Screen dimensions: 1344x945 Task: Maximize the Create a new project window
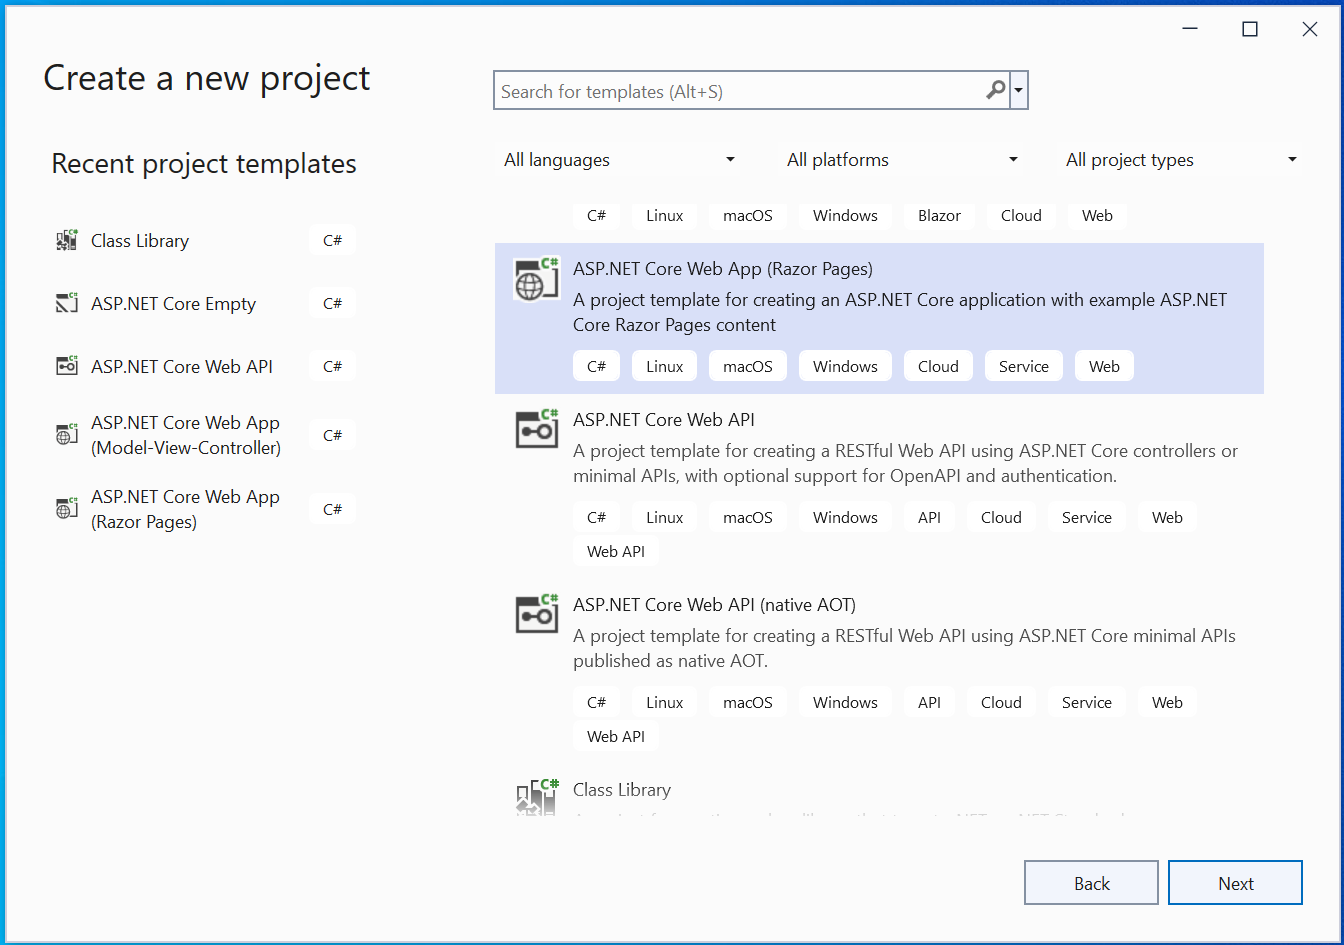pyautogui.click(x=1249, y=29)
